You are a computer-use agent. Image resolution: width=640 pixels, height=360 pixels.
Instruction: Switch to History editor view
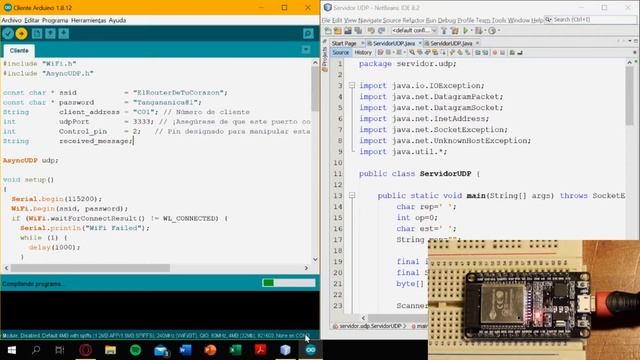(x=363, y=53)
